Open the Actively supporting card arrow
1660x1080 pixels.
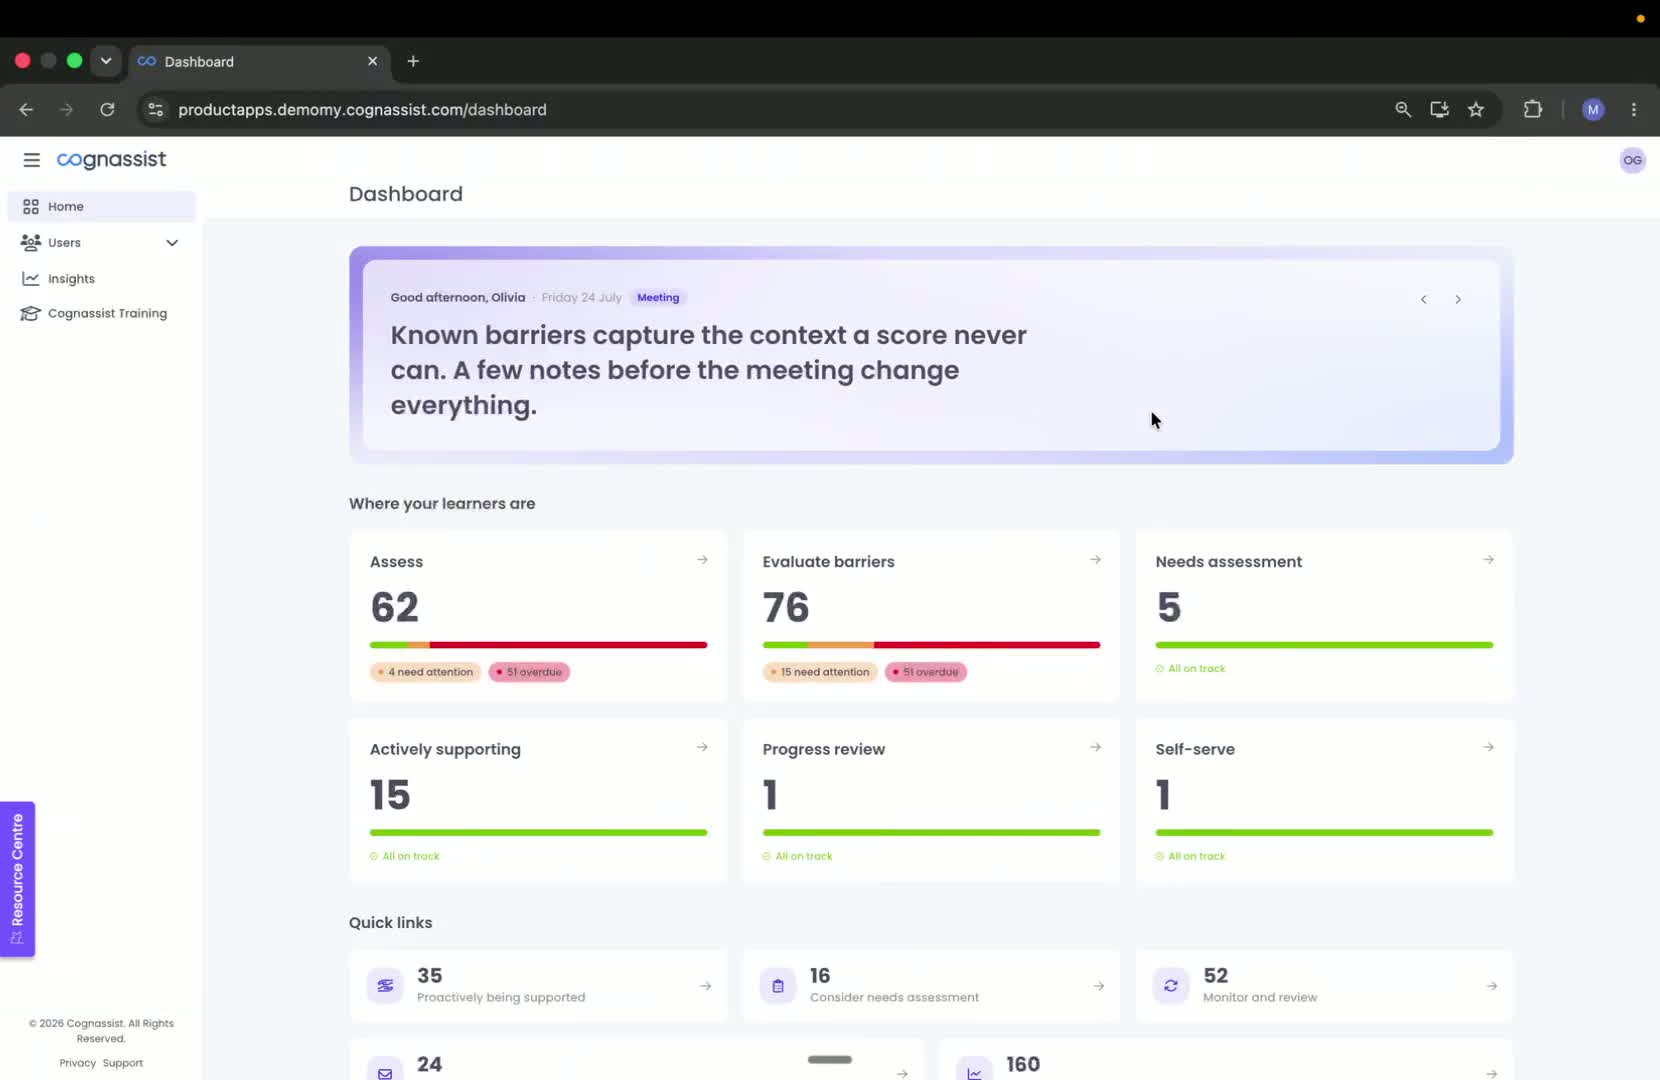point(702,747)
